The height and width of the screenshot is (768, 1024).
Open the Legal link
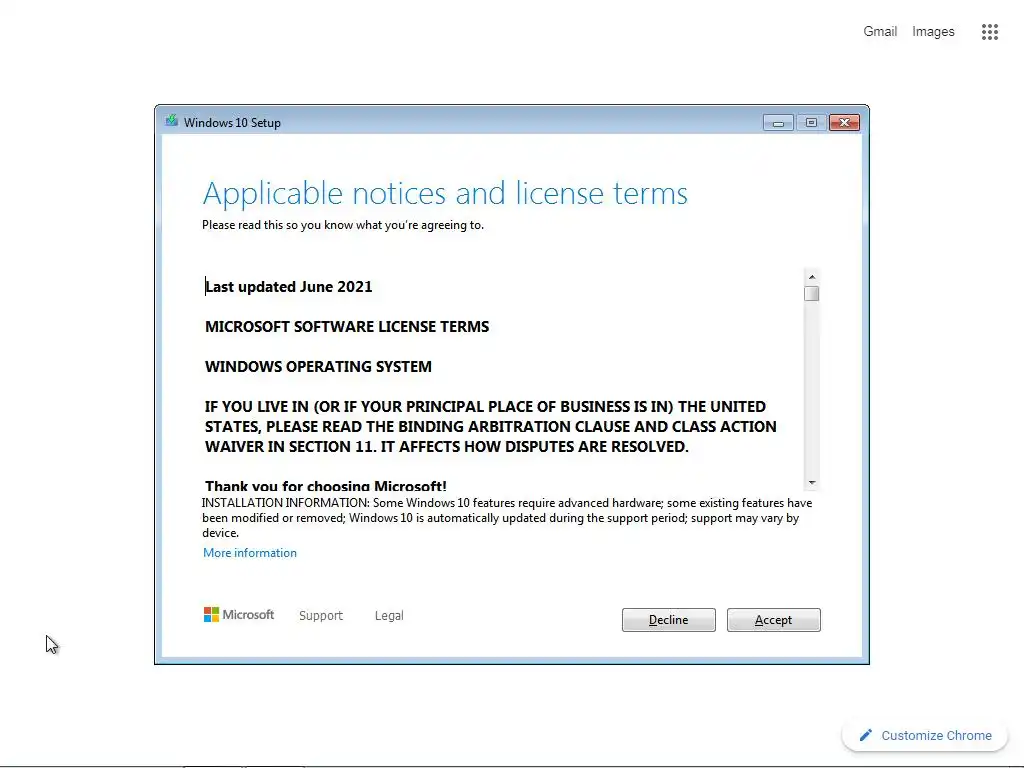click(389, 615)
